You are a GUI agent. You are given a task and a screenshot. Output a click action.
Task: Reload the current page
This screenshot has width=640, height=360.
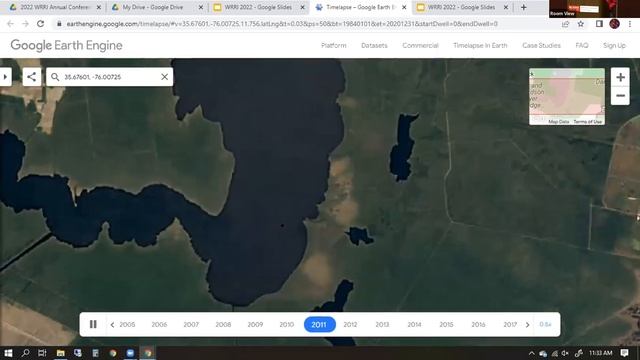click(40, 24)
